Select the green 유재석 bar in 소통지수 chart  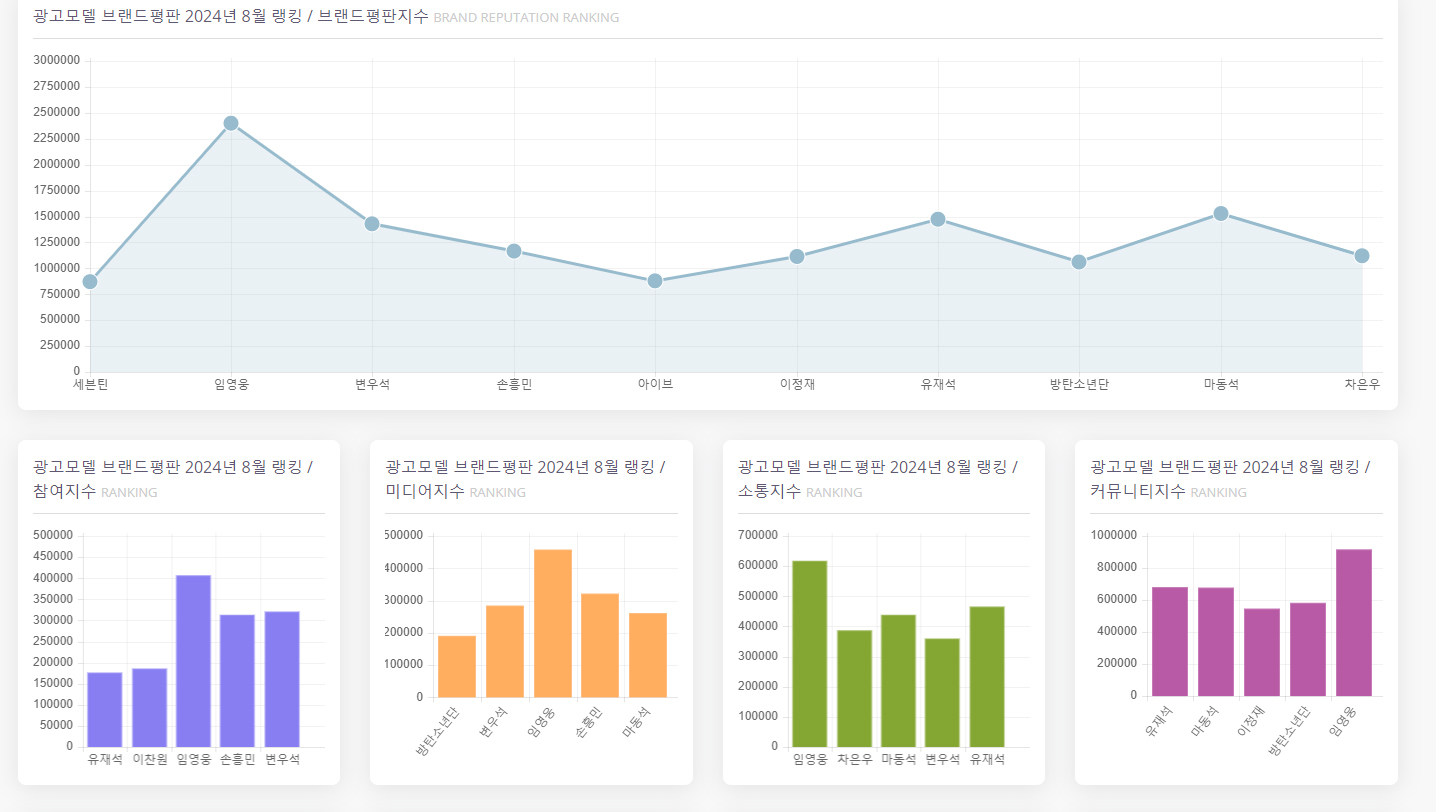(986, 676)
